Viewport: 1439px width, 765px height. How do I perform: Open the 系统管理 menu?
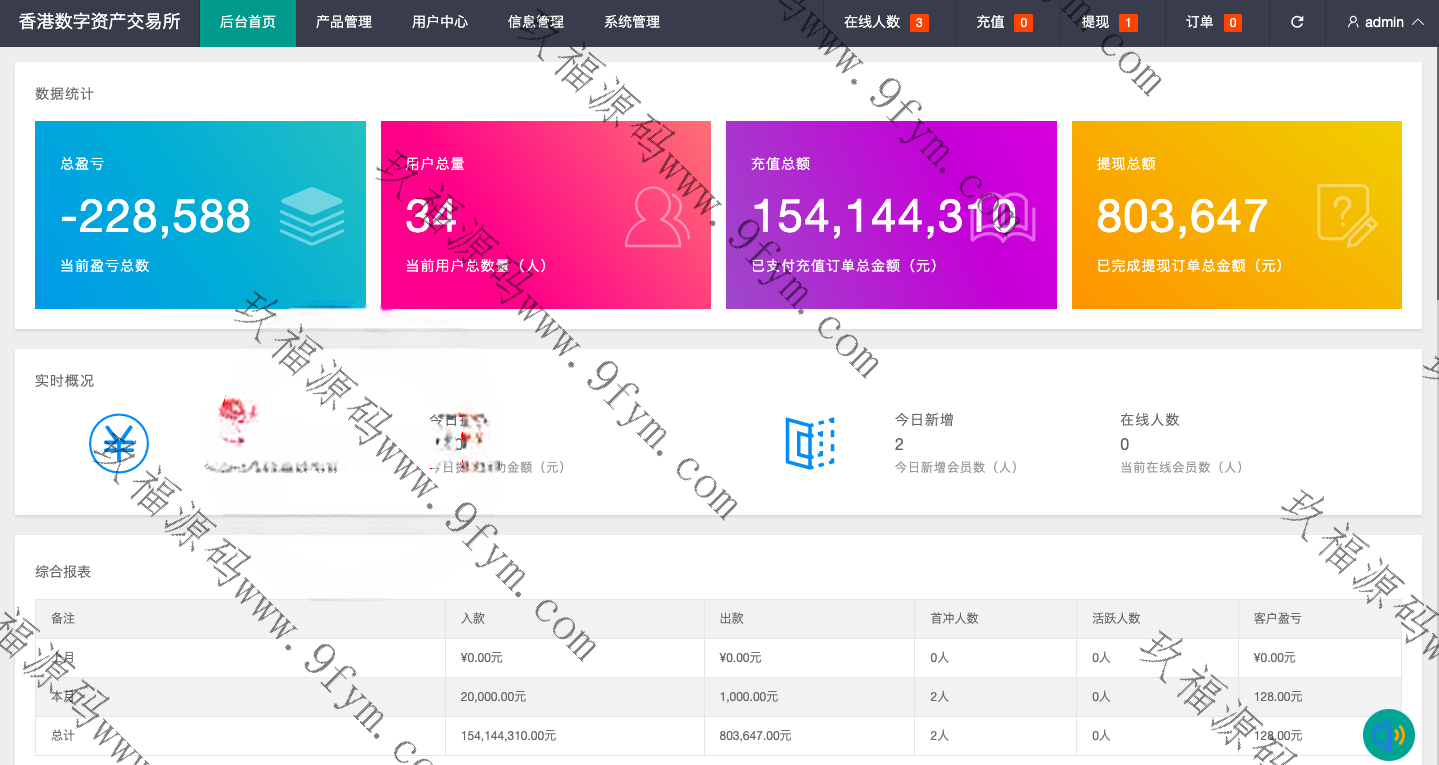click(631, 21)
